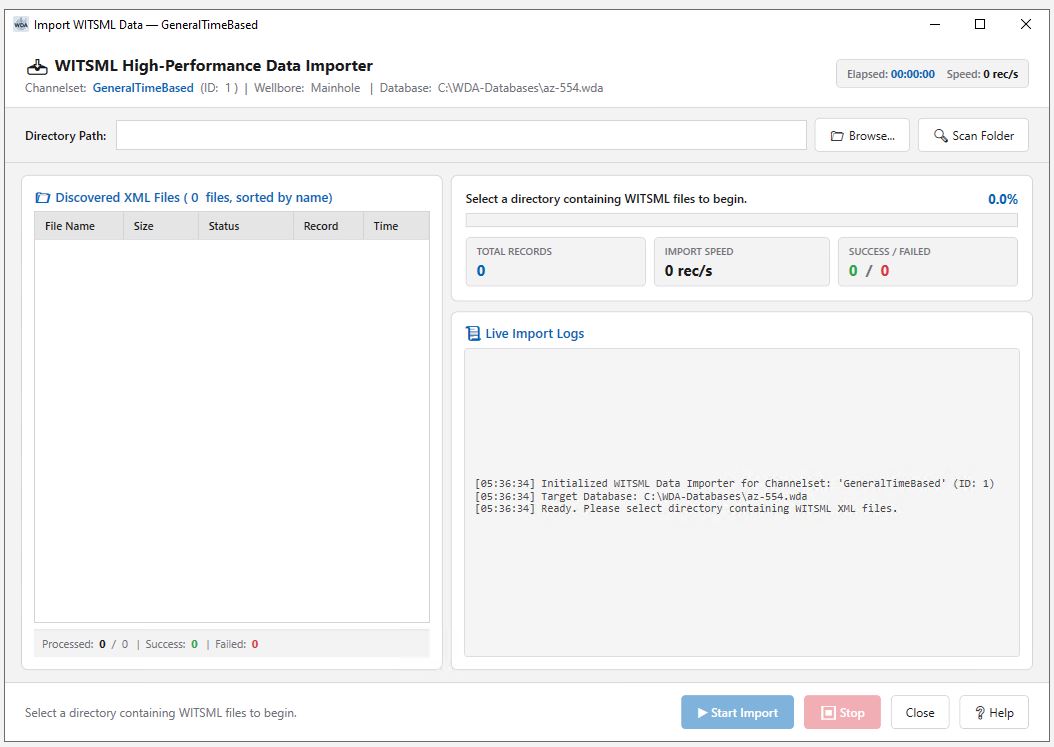The height and width of the screenshot is (747, 1054).
Task: Click the folder icon beside Discovered XML Files
Action: [42, 198]
